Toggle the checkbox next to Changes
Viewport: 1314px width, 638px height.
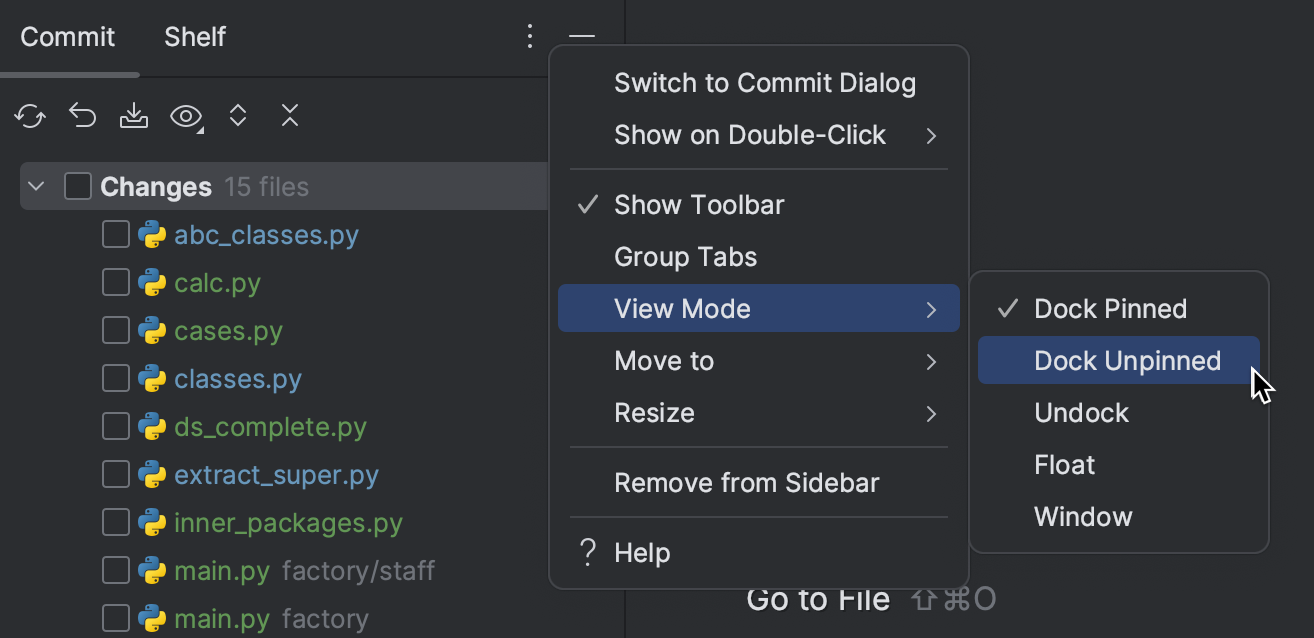click(77, 185)
